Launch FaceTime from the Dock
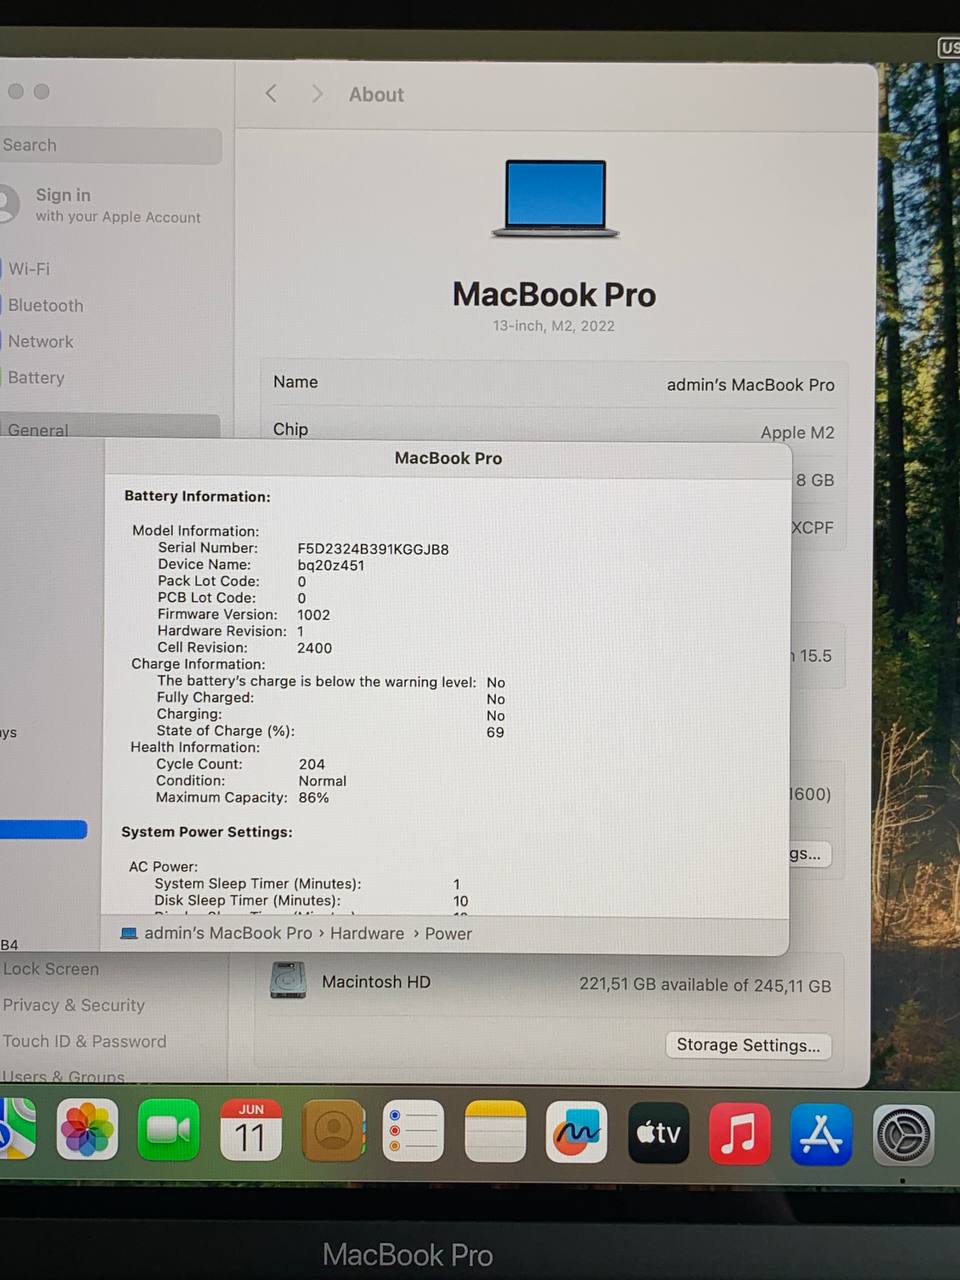The height and width of the screenshot is (1280, 960). [x=168, y=1130]
